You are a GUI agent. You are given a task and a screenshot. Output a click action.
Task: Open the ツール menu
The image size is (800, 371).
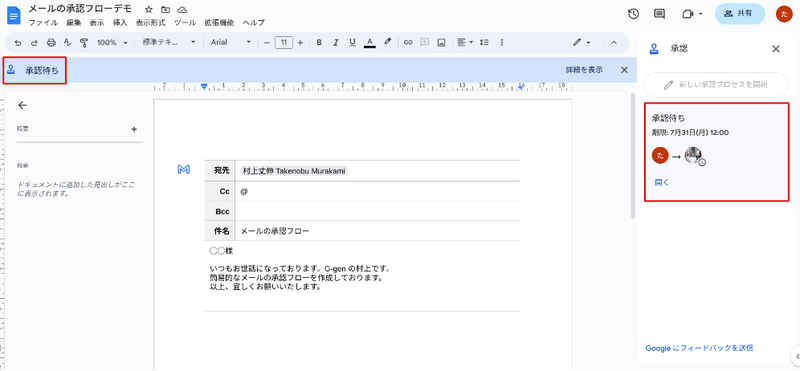[185, 22]
